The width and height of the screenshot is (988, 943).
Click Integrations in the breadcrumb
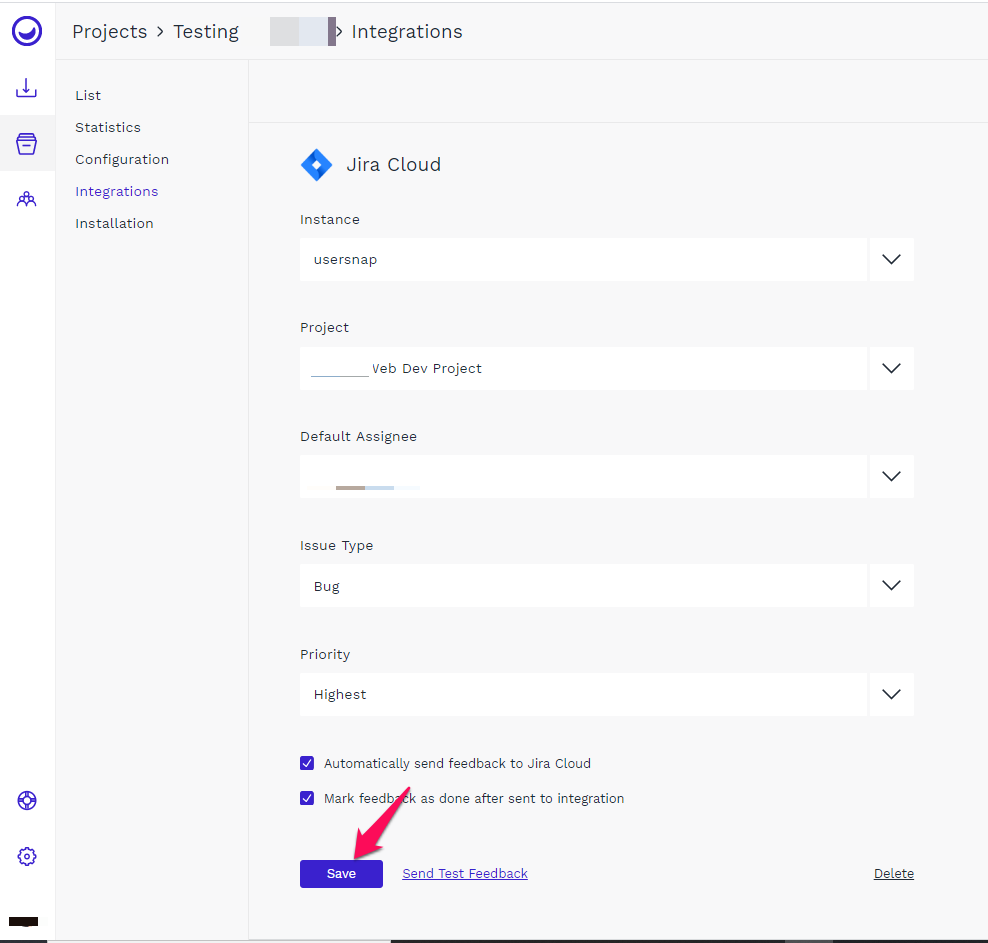[406, 31]
